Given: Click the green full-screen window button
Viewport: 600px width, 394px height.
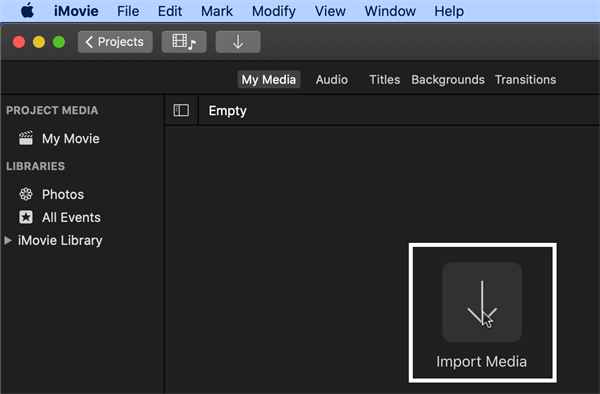Looking at the screenshot, I should (x=59, y=42).
